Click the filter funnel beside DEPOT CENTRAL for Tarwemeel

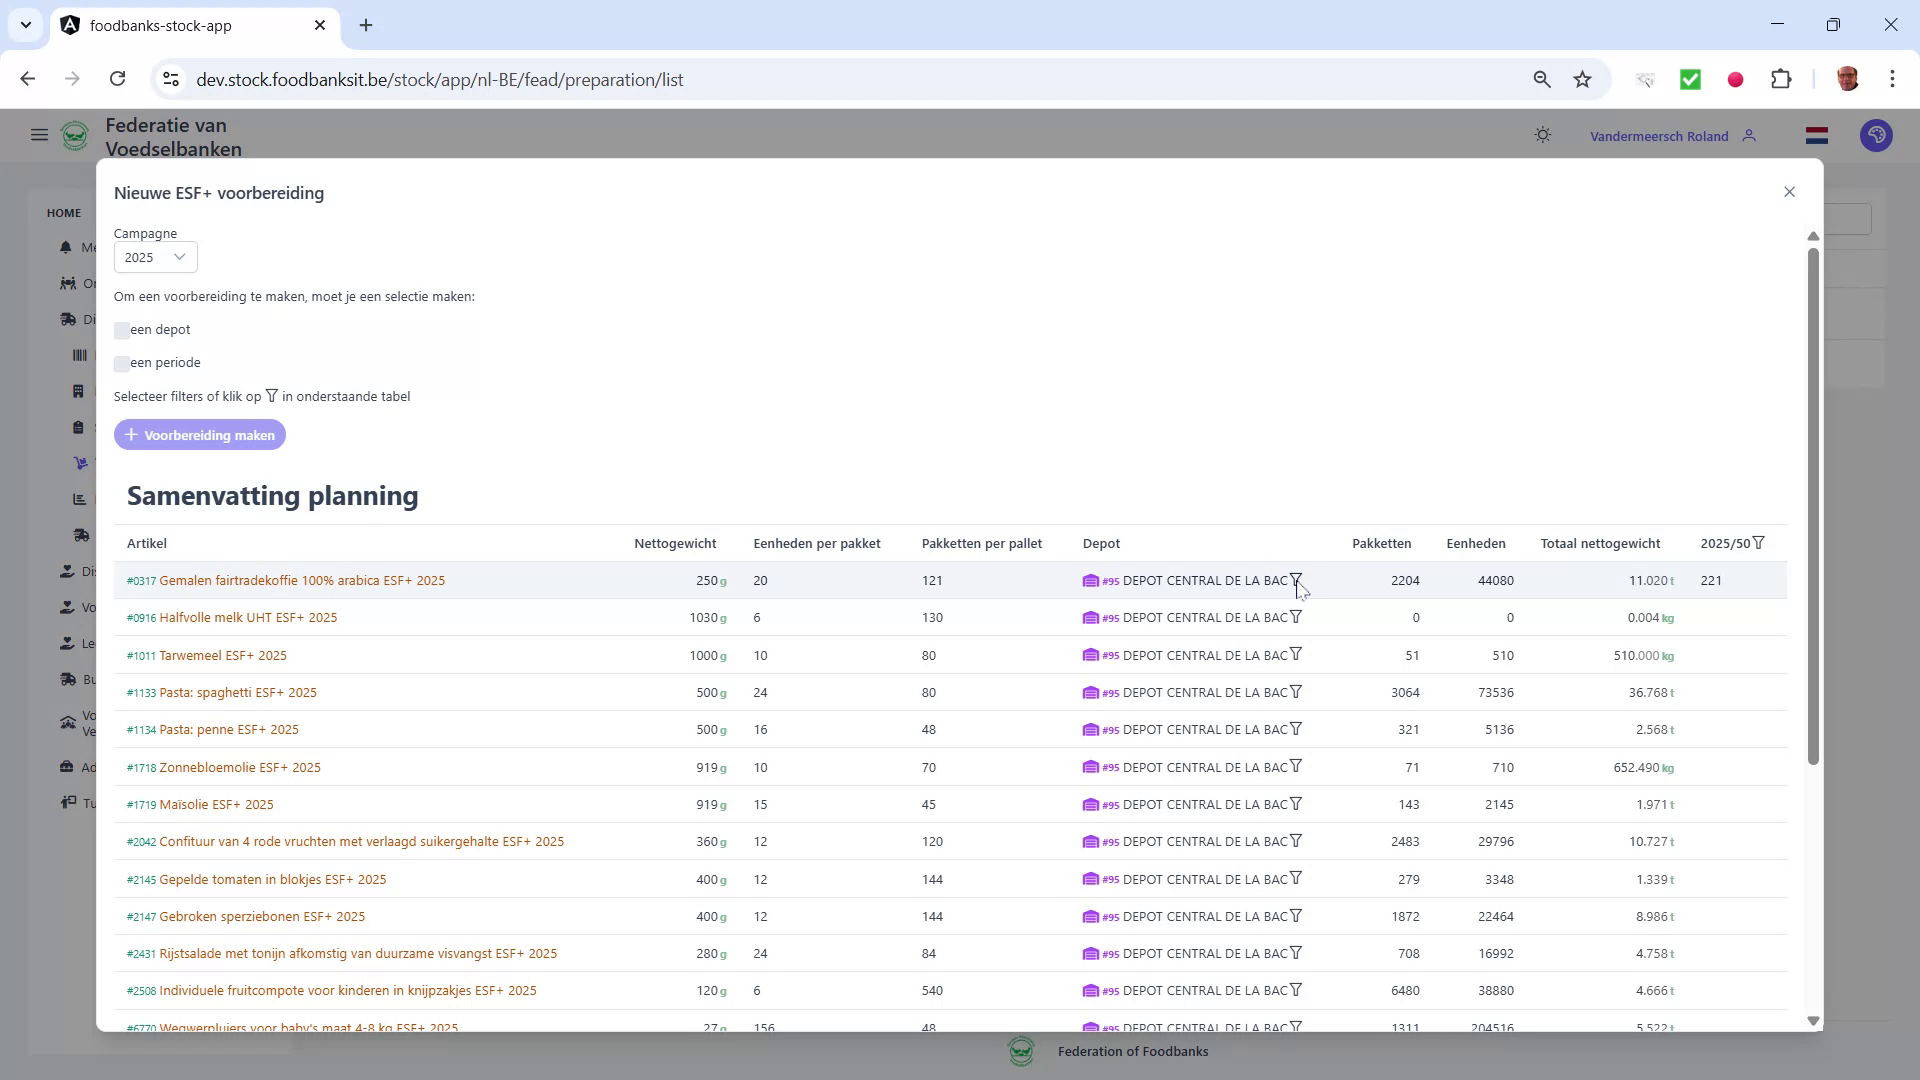tap(1295, 653)
